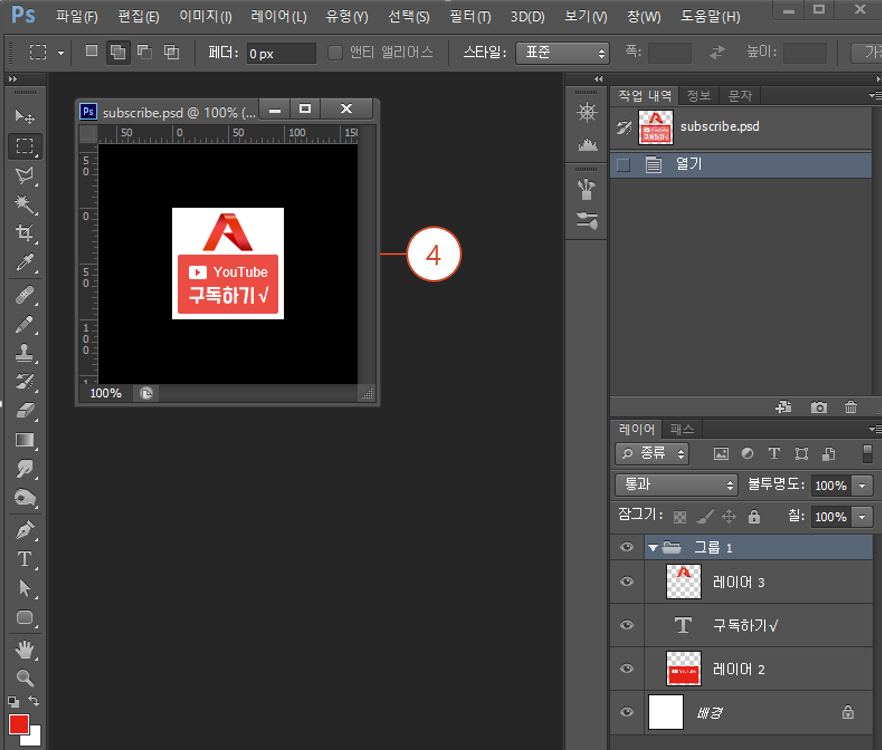Select the Eyedropper tool
The height and width of the screenshot is (750, 882).
[24, 262]
